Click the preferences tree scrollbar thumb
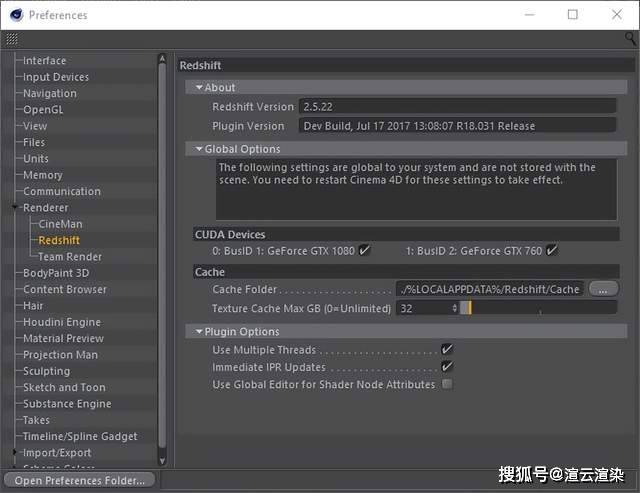640x493 pixels. 162,255
